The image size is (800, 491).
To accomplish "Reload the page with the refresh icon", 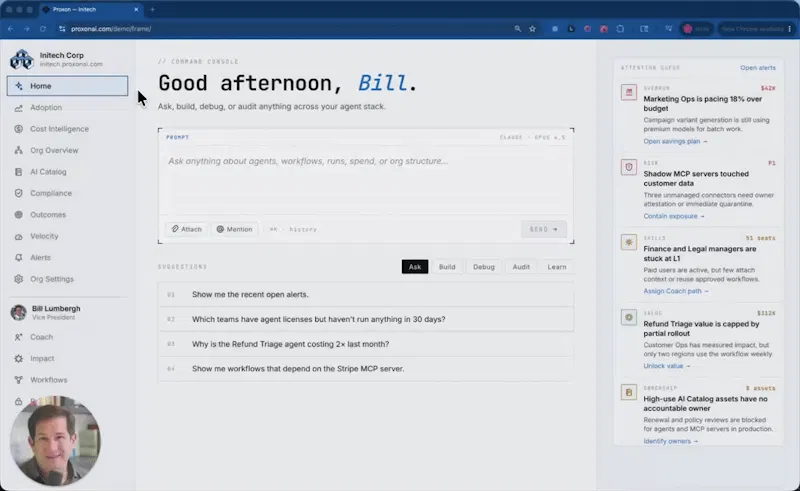I will (43, 29).
